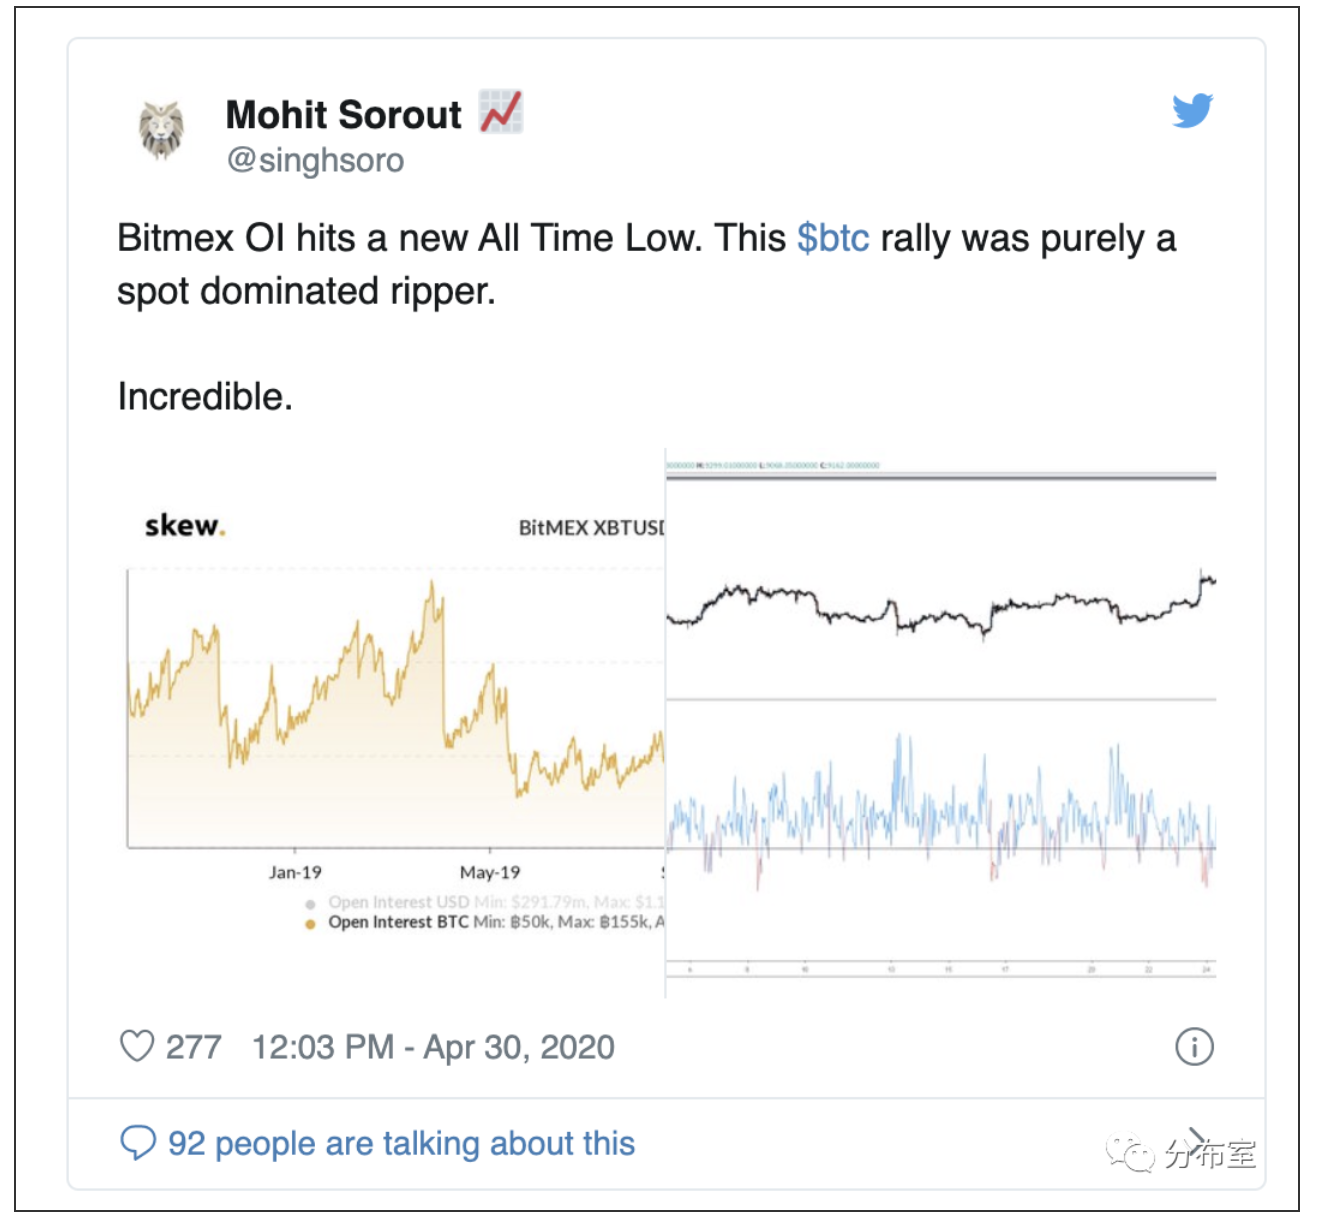Screen dimensions: 1324x1226
Task: Click the chart emoji beside Mohit Sorout
Action: 500,111
